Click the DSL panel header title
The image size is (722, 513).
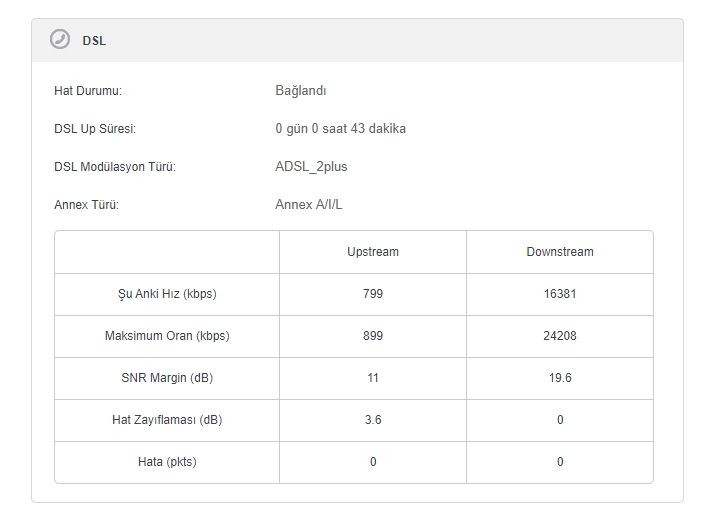pos(94,41)
